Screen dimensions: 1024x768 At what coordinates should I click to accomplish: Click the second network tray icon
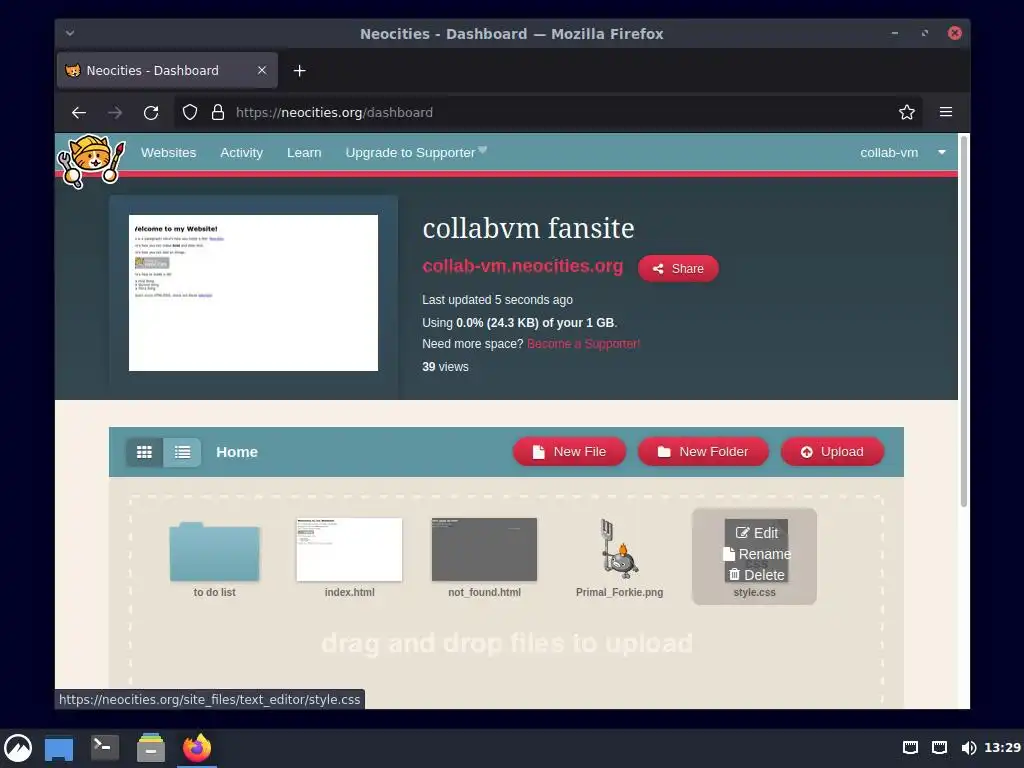(x=939, y=748)
